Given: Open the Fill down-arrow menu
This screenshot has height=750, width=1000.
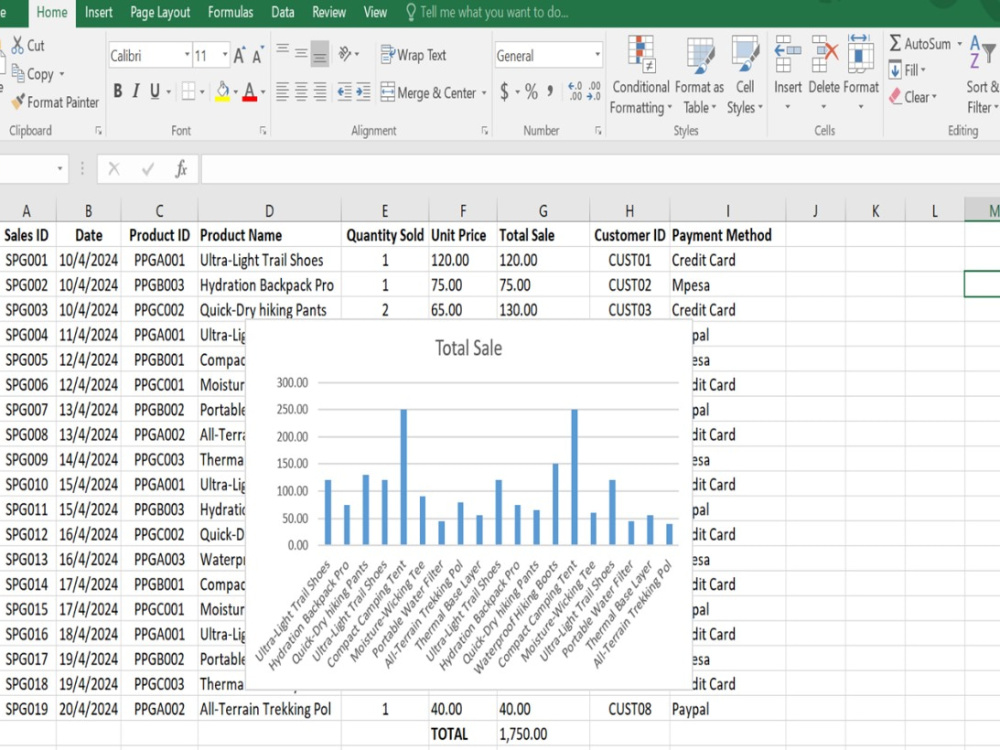Looking at the screenshot, I should tap(907, 70).
